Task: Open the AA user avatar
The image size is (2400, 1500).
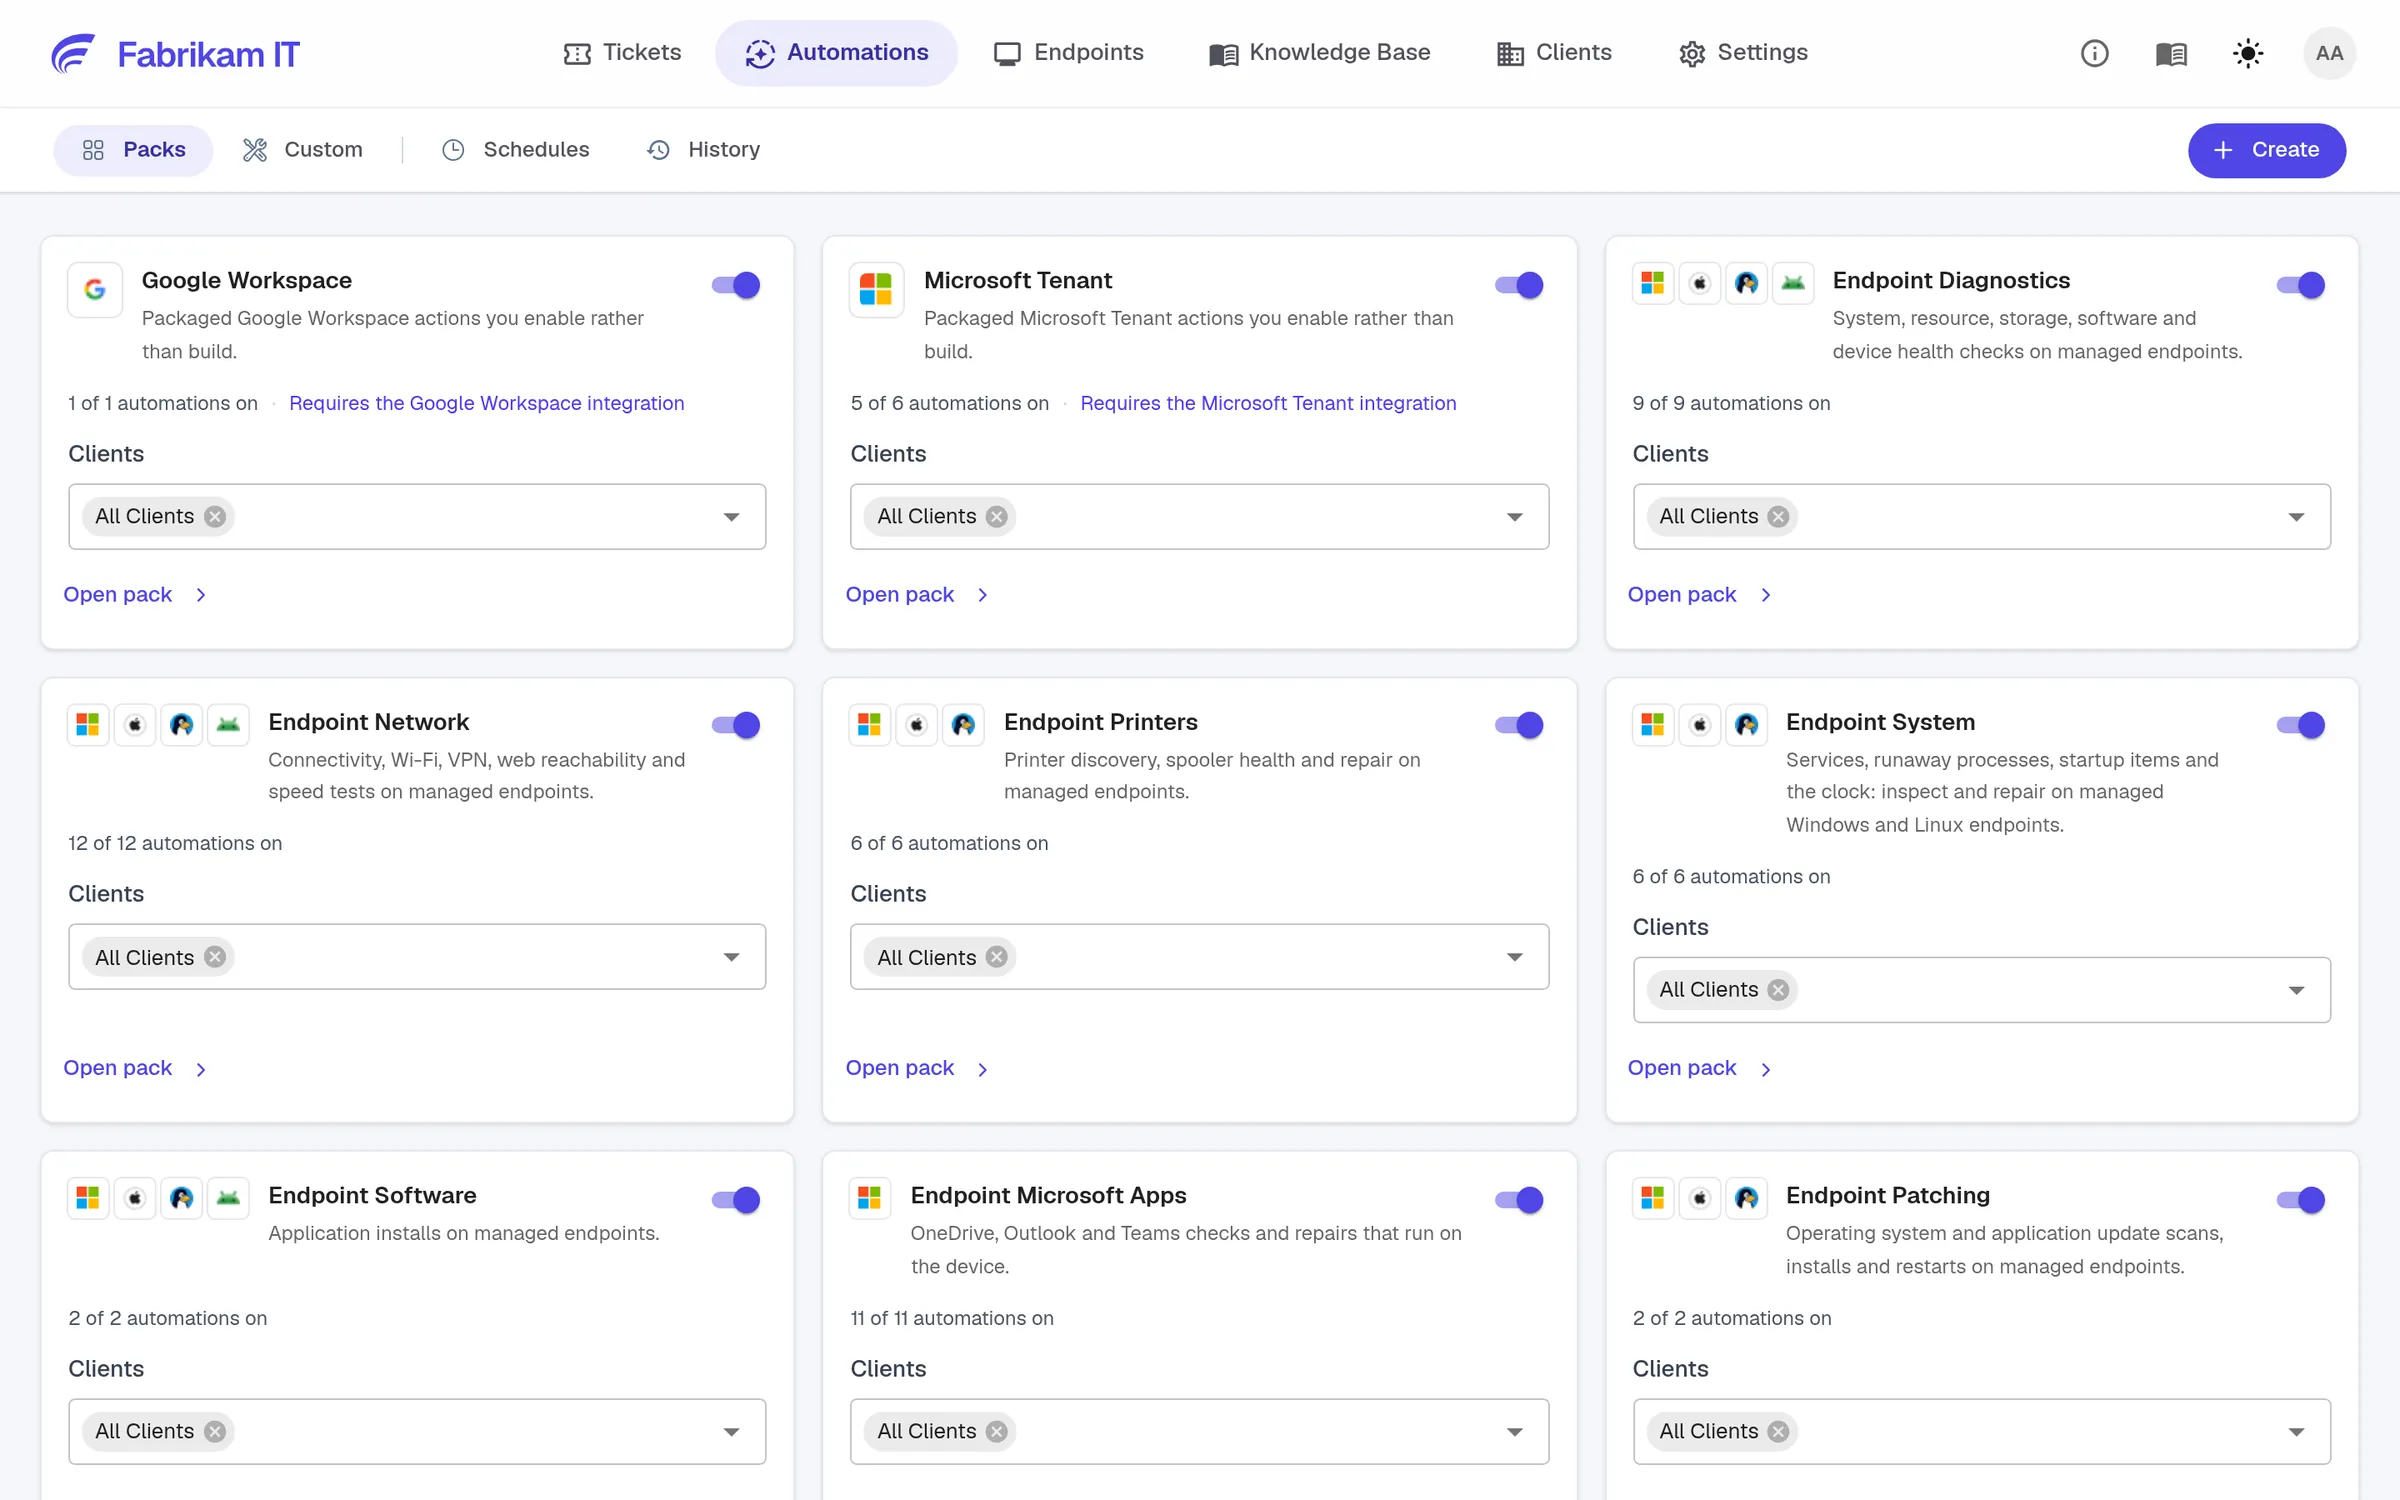Action: (2329, 53)
